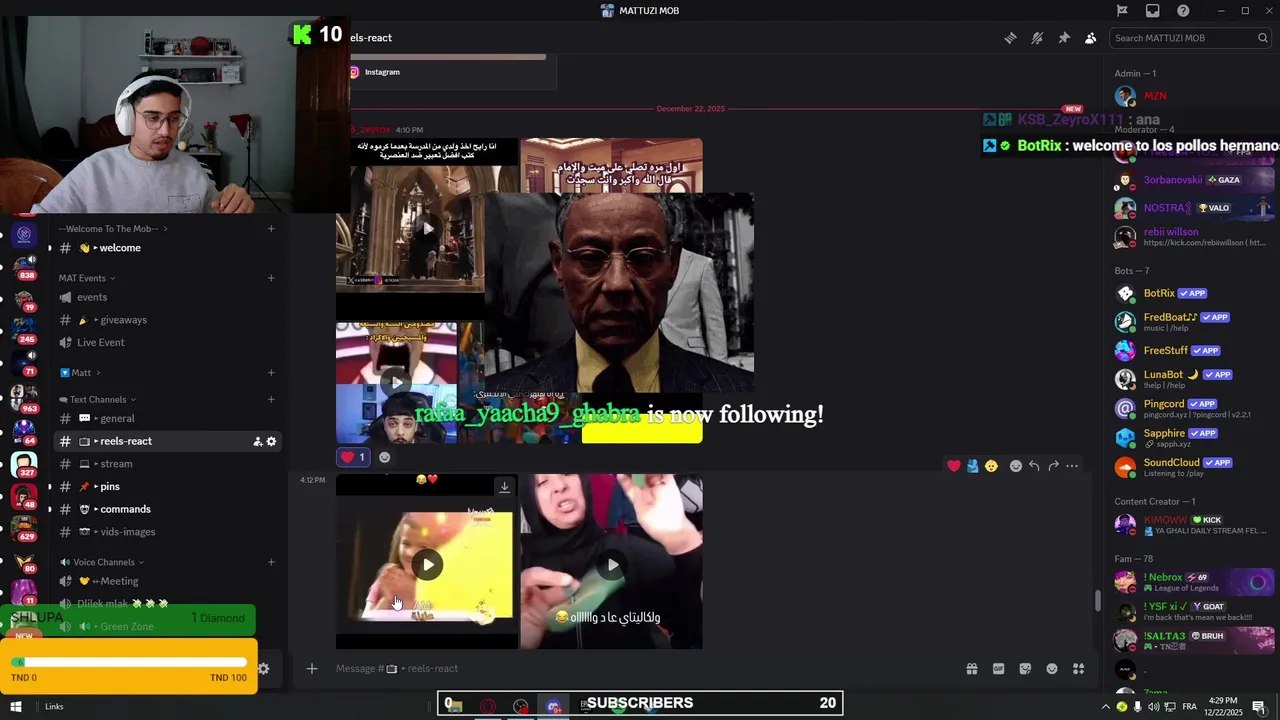Open the GIF picker
Screen dimensions: 1280x720
pos(998,668)
